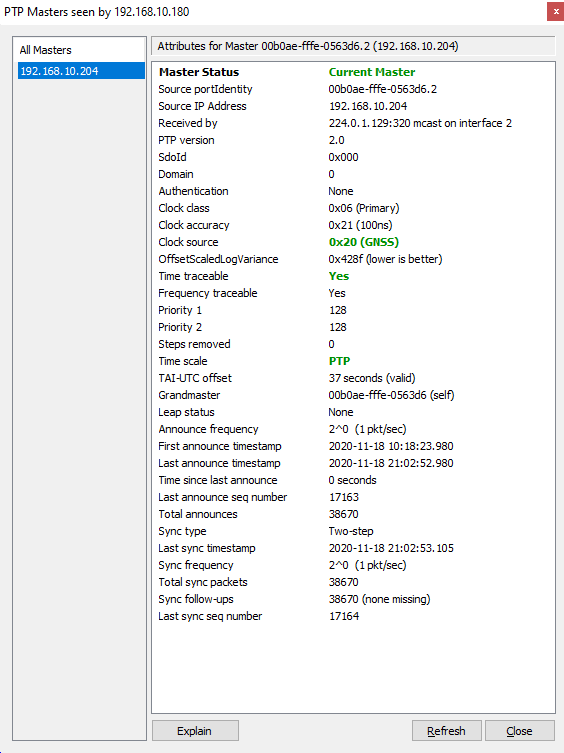Click the Total announces value 38670
The height and width of the screenshot is (753, 564).
[343, 514]
